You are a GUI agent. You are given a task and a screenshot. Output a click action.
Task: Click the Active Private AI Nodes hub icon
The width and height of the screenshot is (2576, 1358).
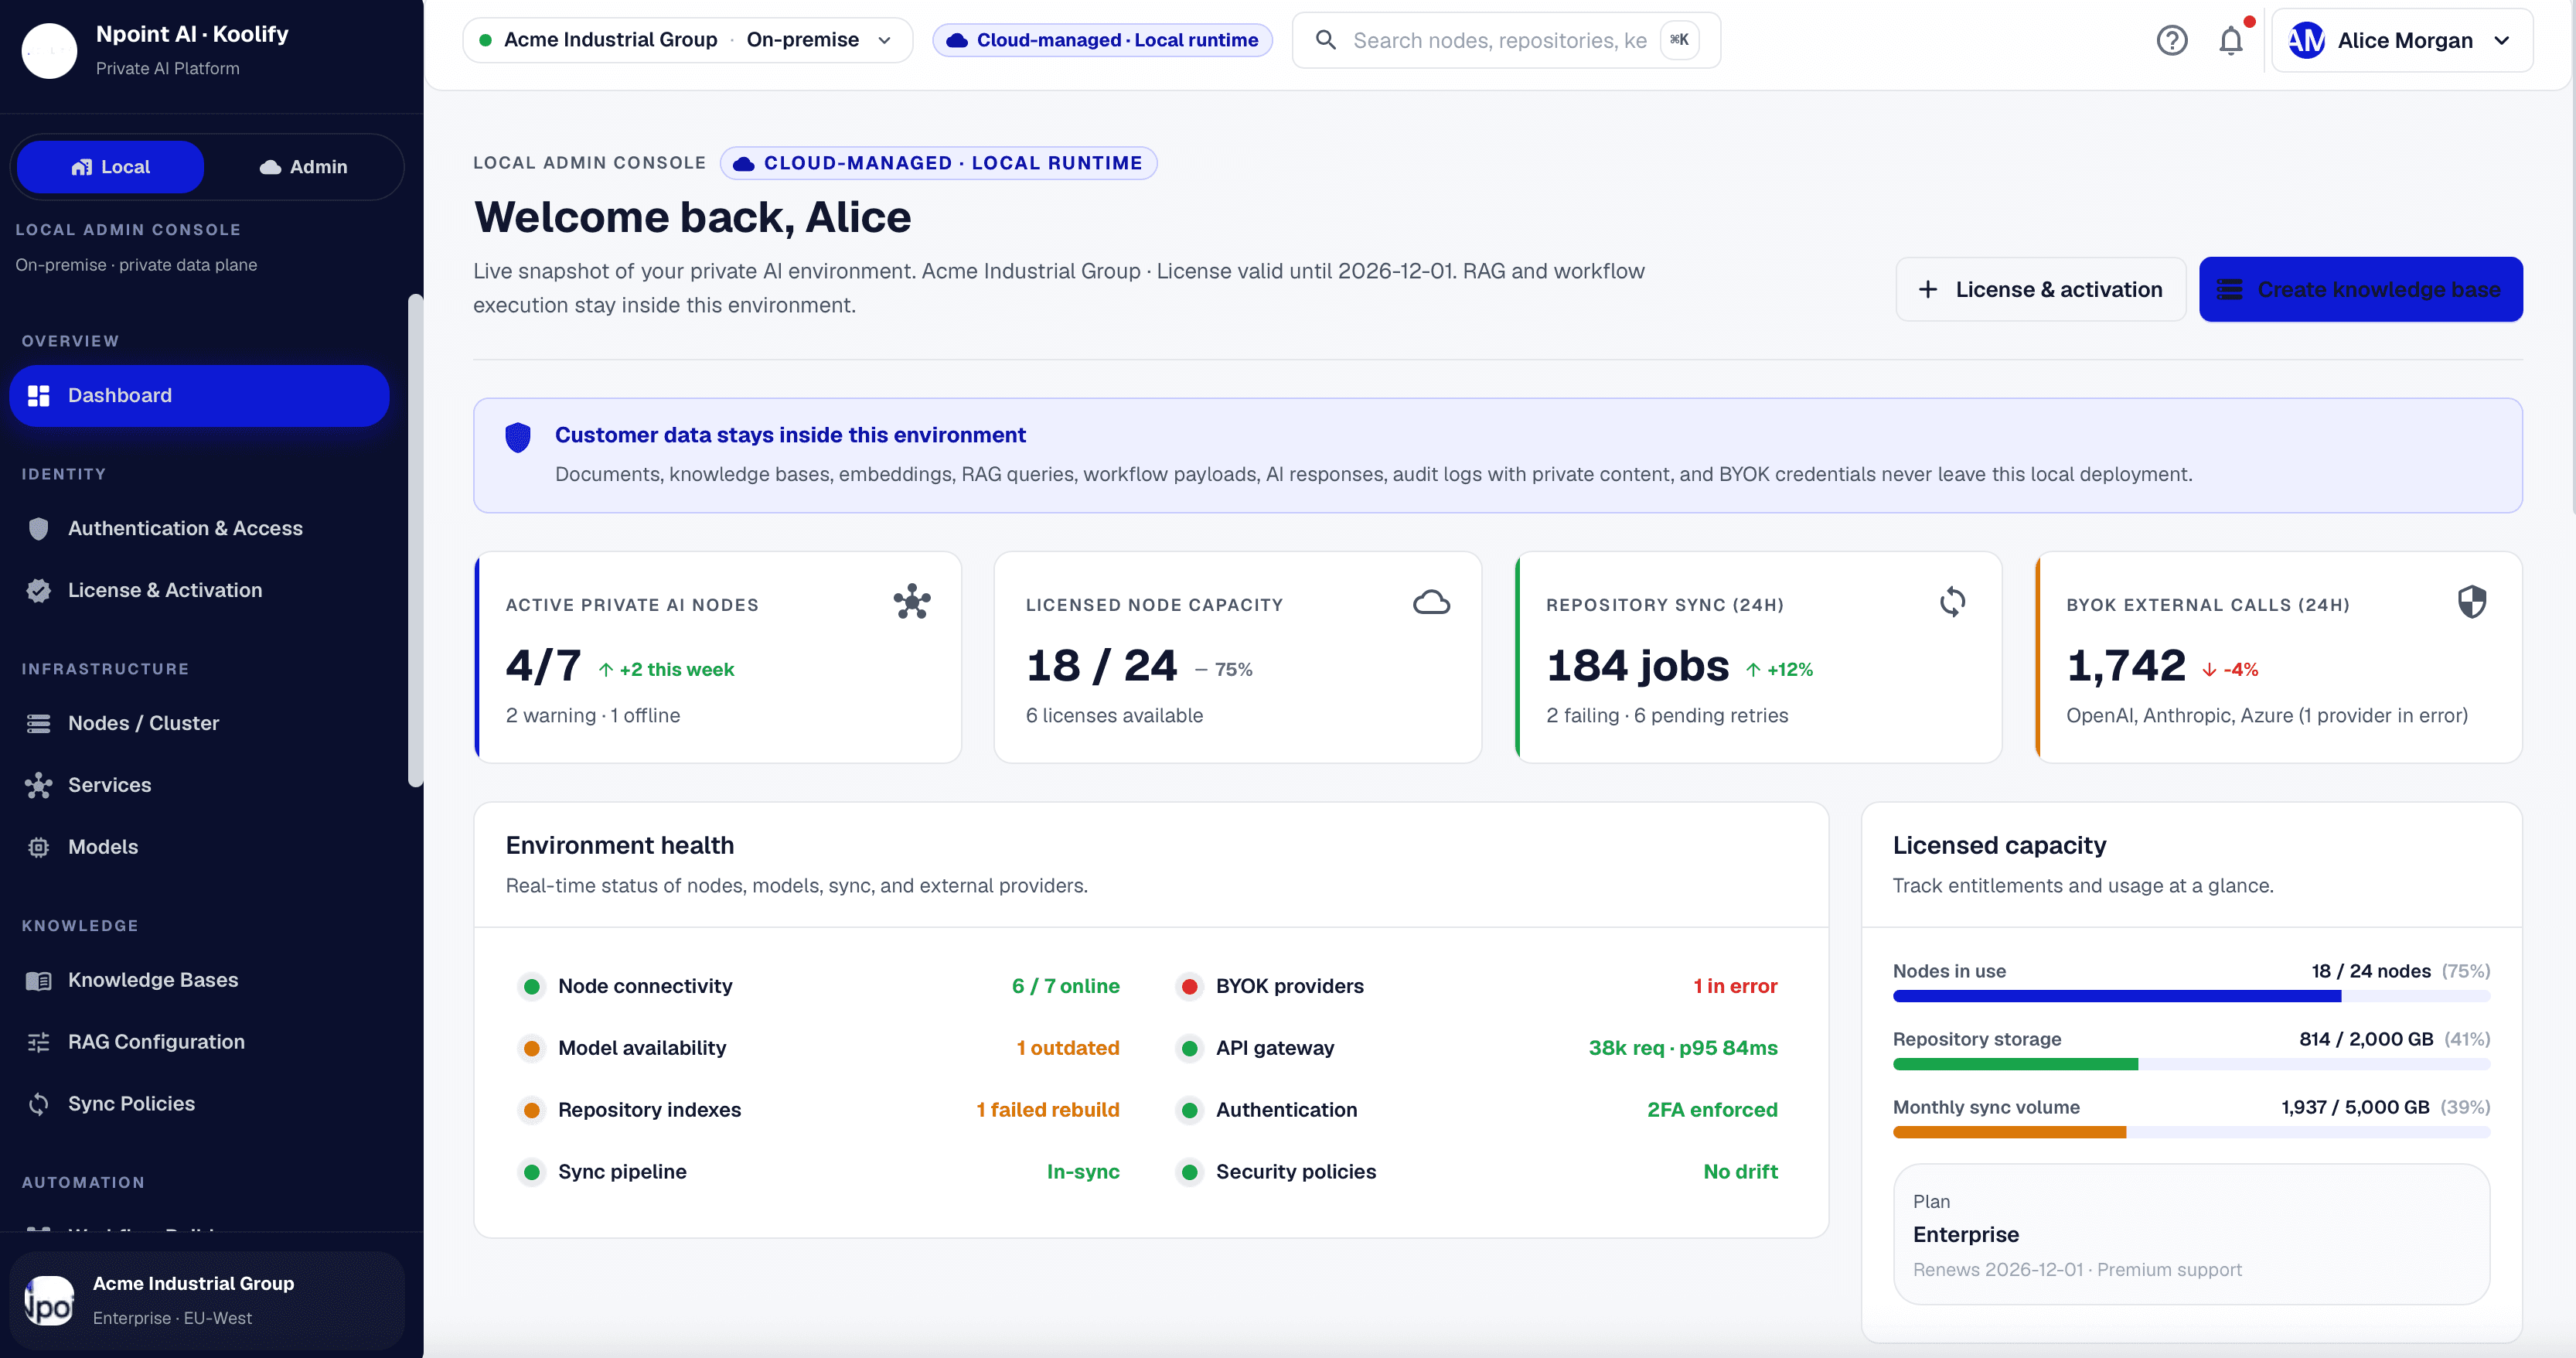(x=912, y=602)
